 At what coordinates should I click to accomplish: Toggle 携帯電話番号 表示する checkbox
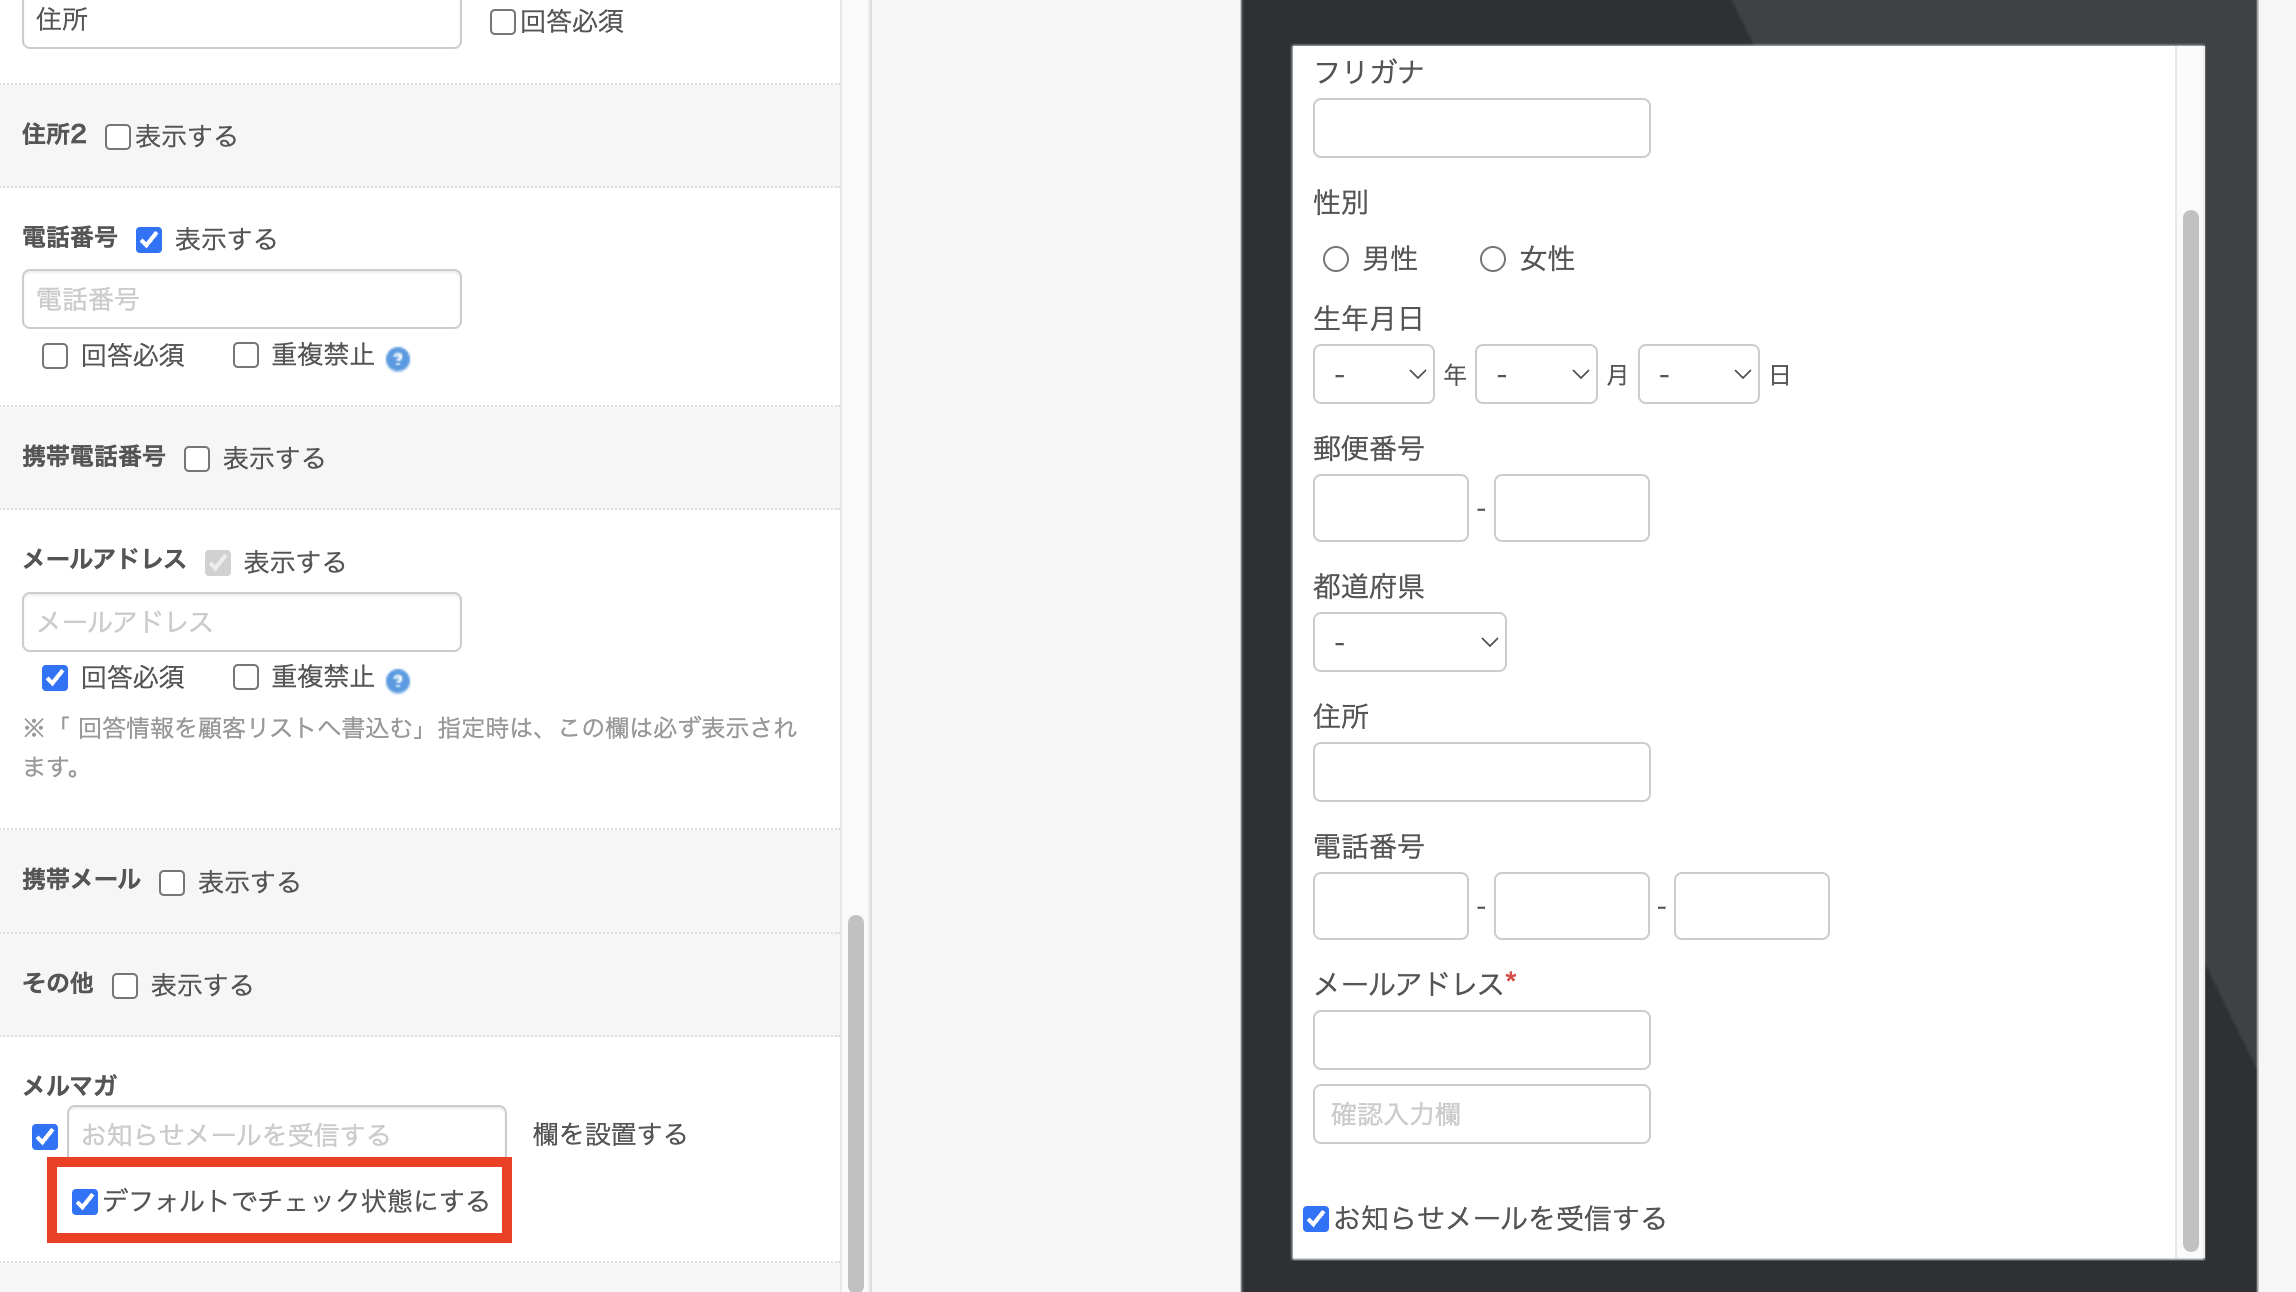pyautogui.click(x=197, y=459)
